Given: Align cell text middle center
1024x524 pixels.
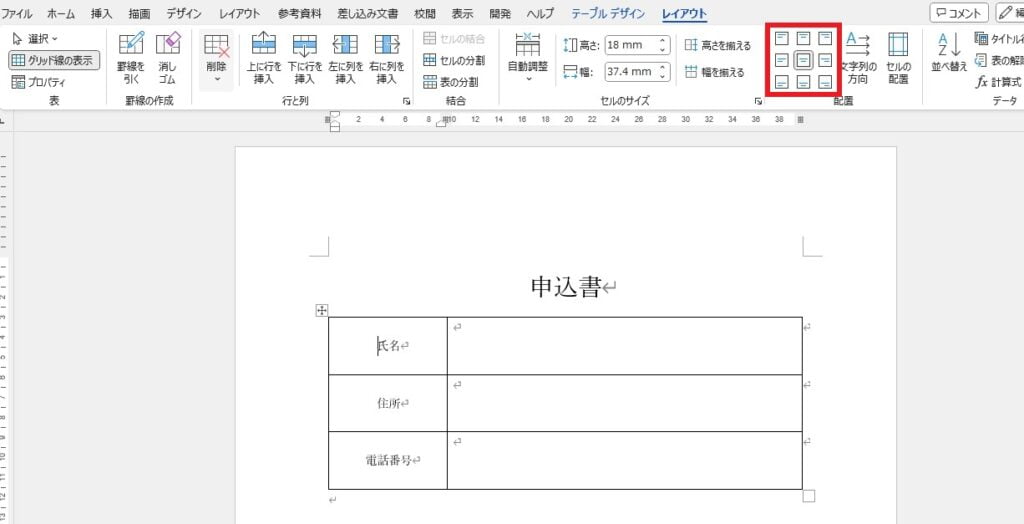Looking at the screenshot, I should pos(804,61).
